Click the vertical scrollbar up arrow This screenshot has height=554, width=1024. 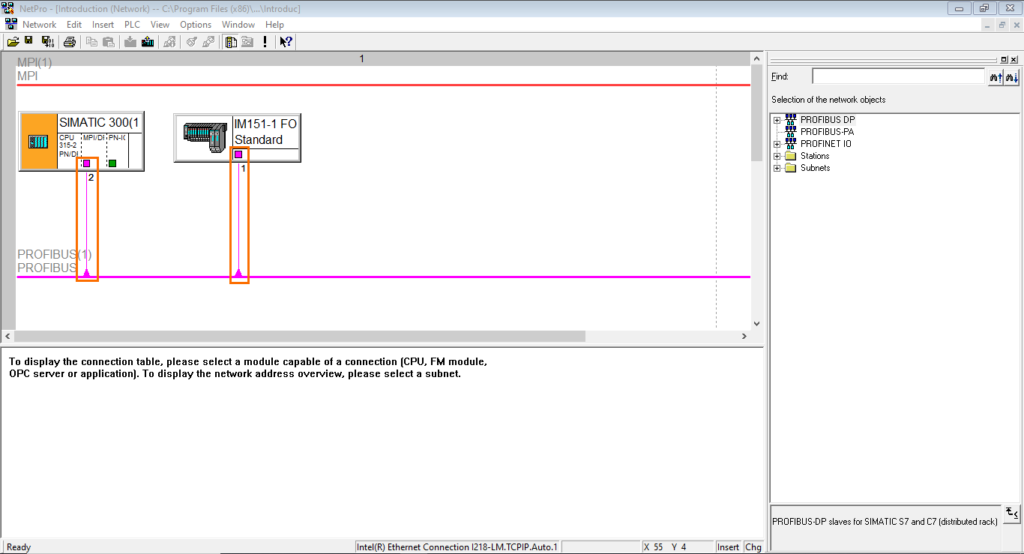click(x=756, y=59)
